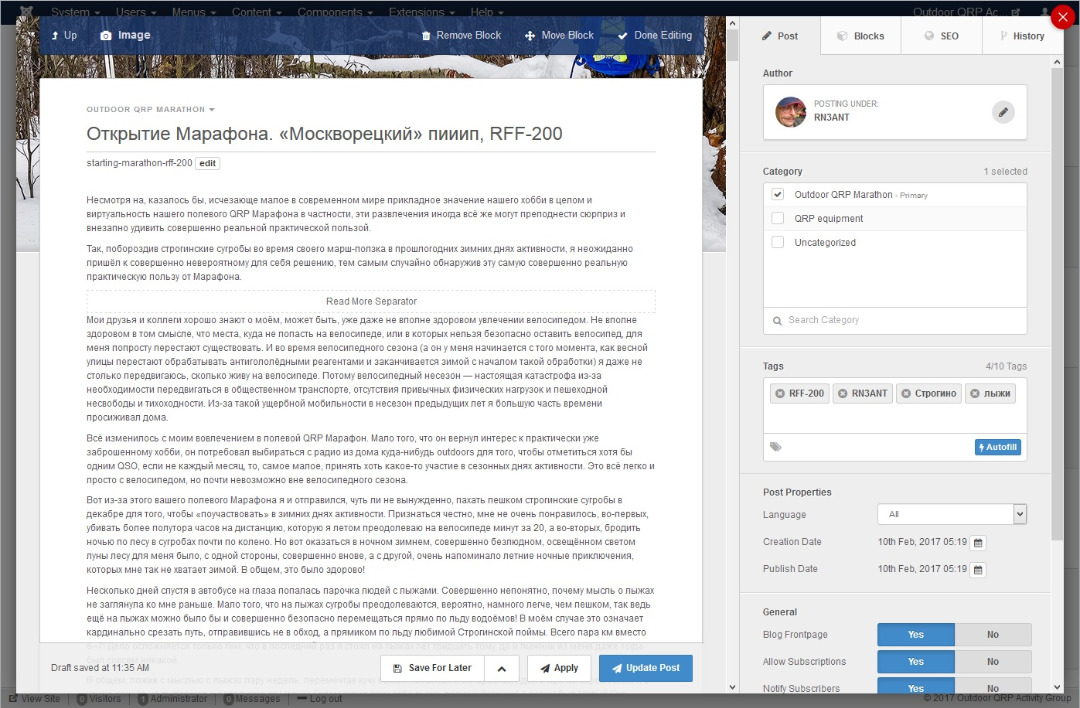Click the Remove Block trash icon
The width and height of the screenshot is (1080, 708).
[x=426, y=35]
